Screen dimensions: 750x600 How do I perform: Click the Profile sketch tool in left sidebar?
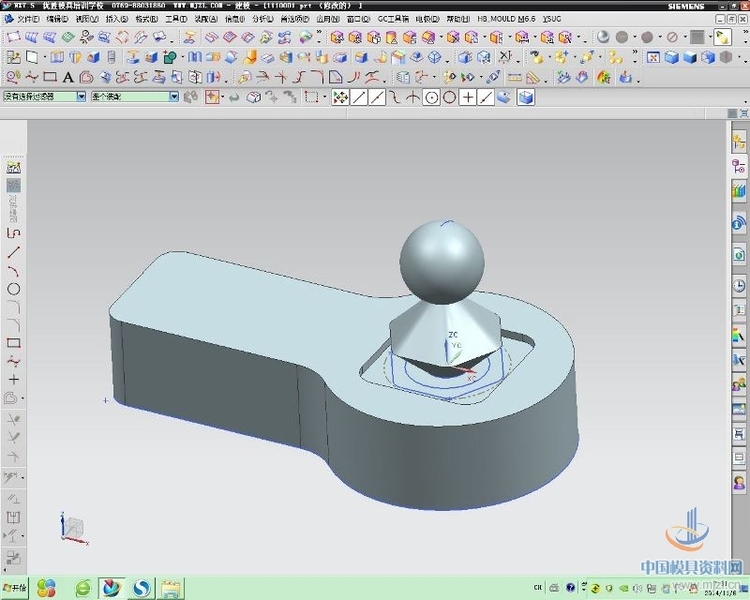pos(14,233)
